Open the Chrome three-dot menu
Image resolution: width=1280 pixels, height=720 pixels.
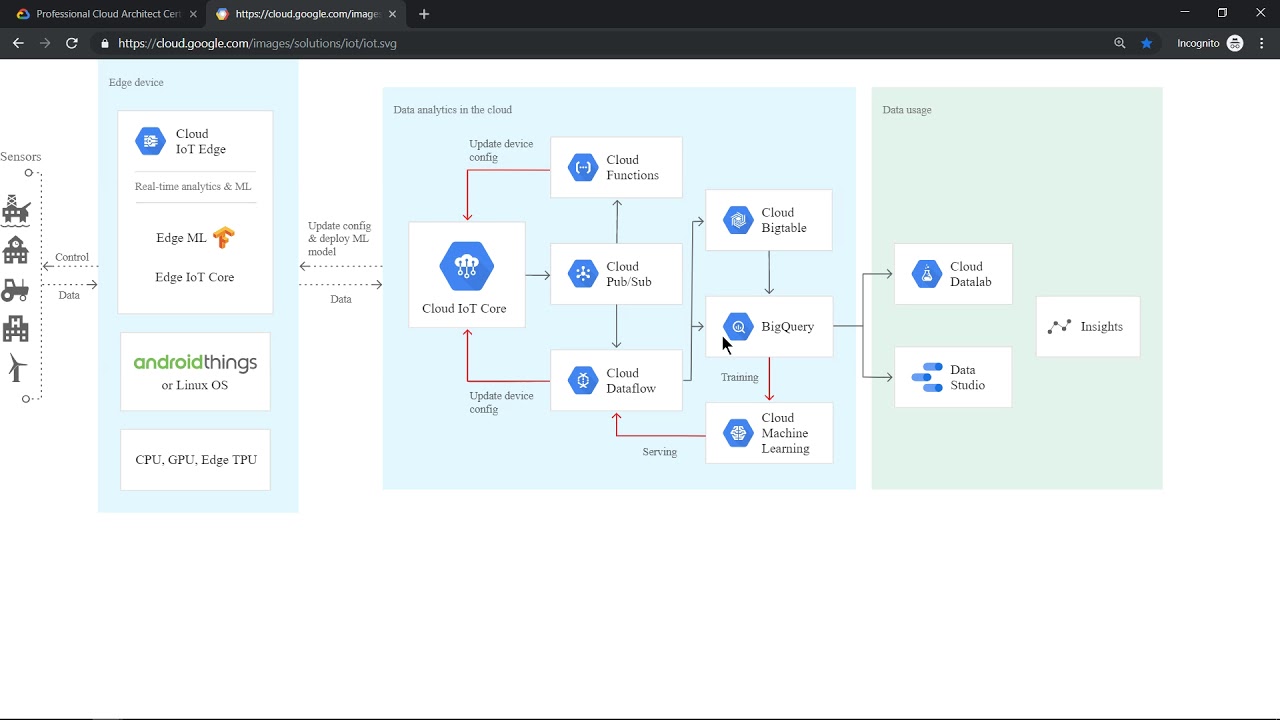click(x=1262, y=43)
